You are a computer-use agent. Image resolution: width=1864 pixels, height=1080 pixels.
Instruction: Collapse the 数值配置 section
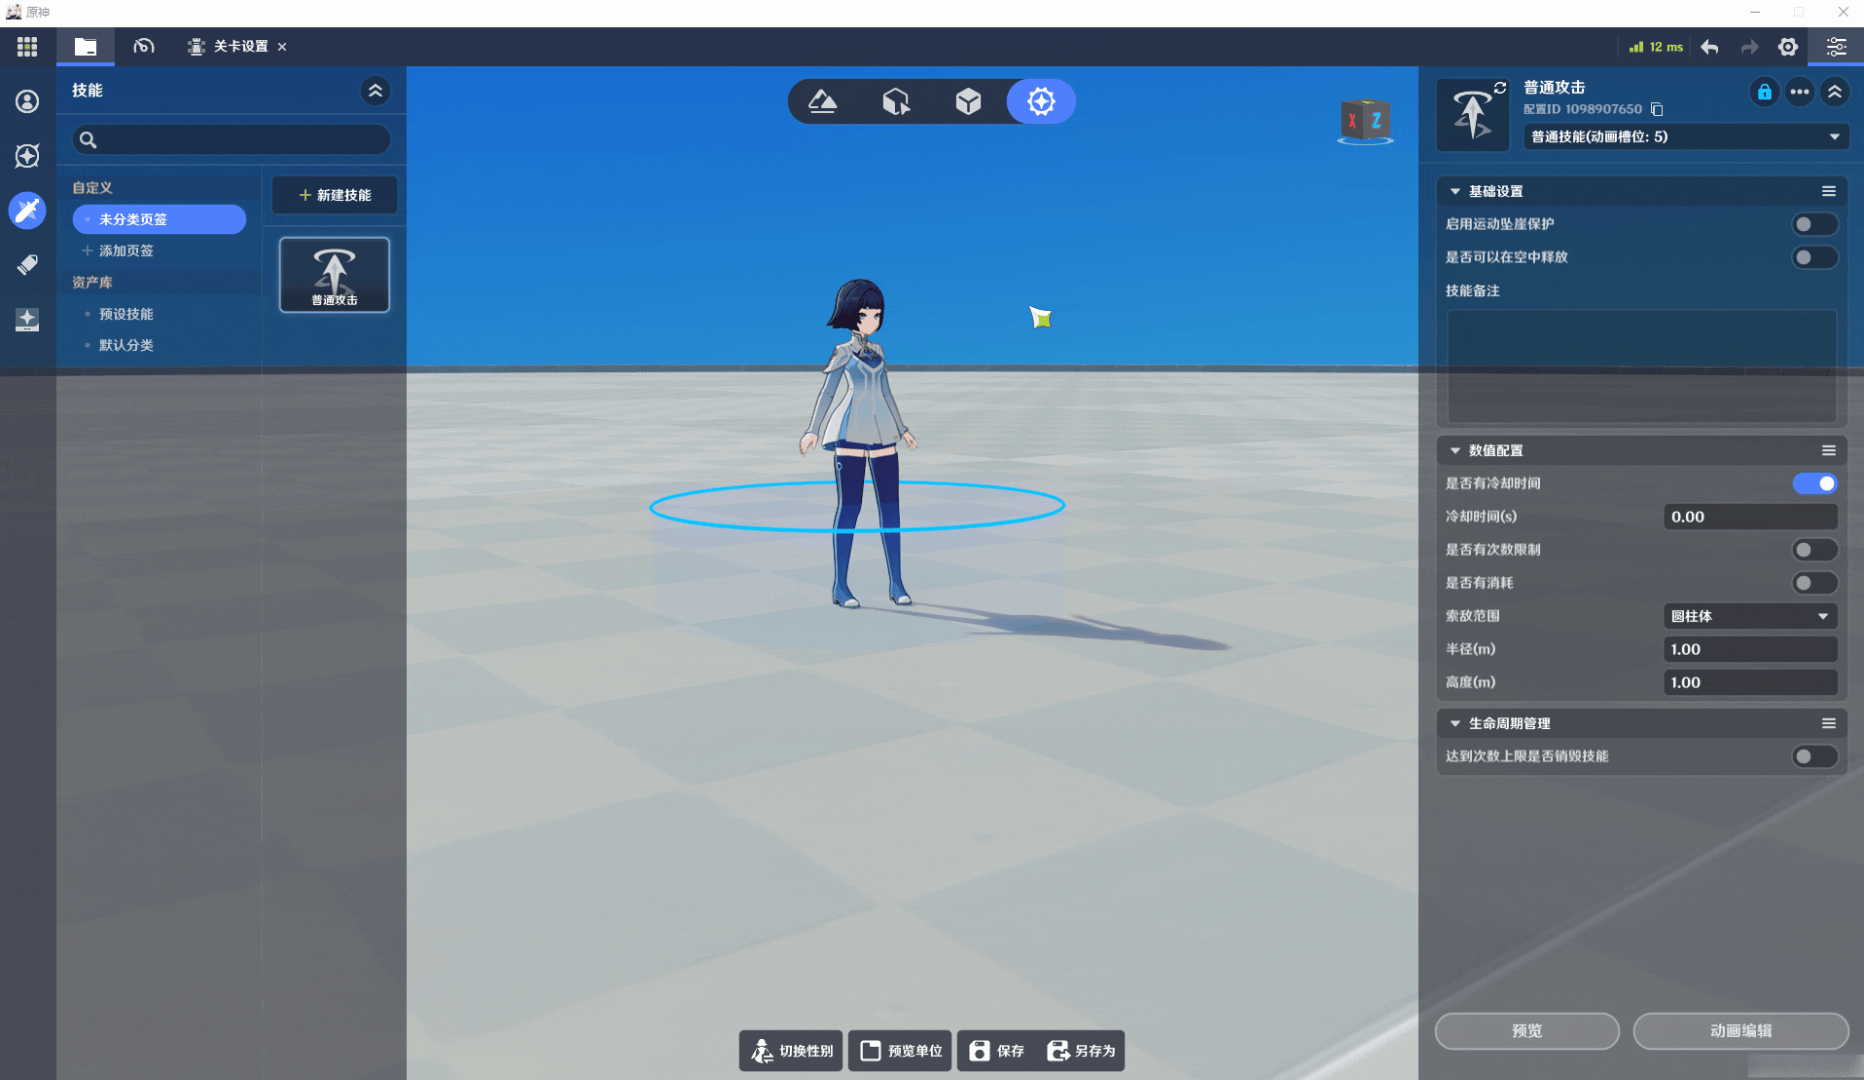1455,451
